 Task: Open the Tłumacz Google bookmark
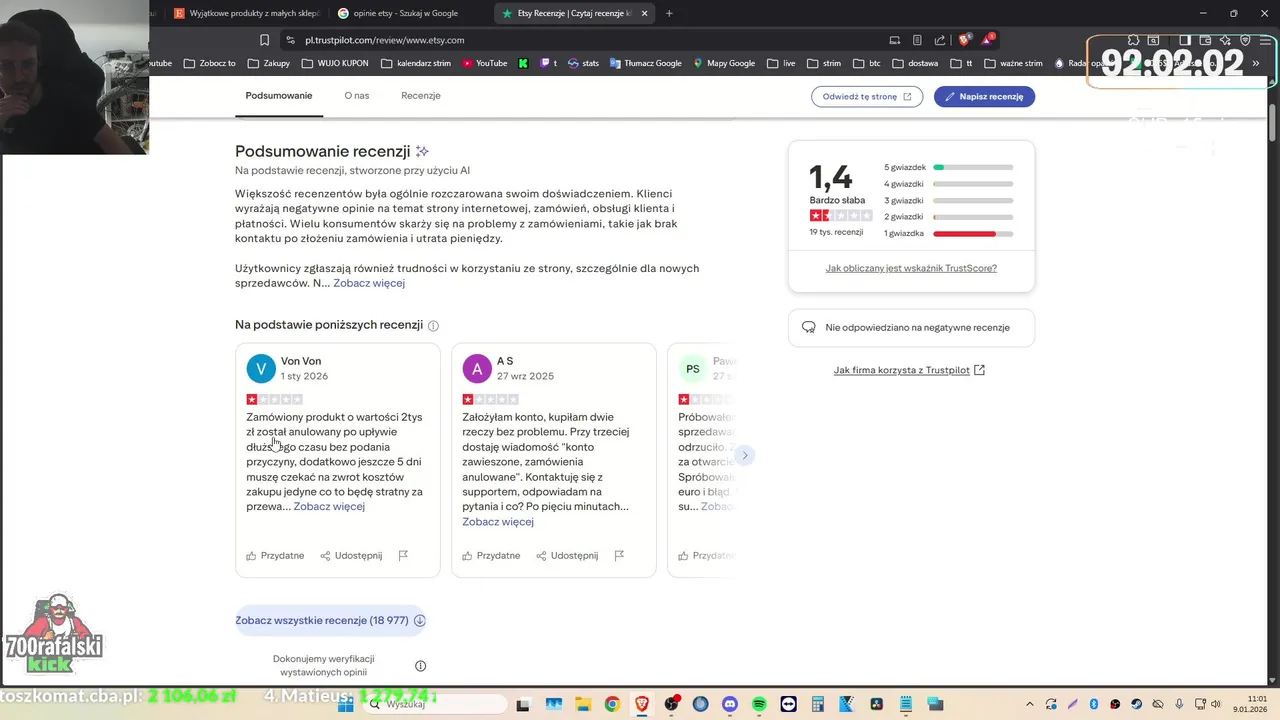click(644, 63)
